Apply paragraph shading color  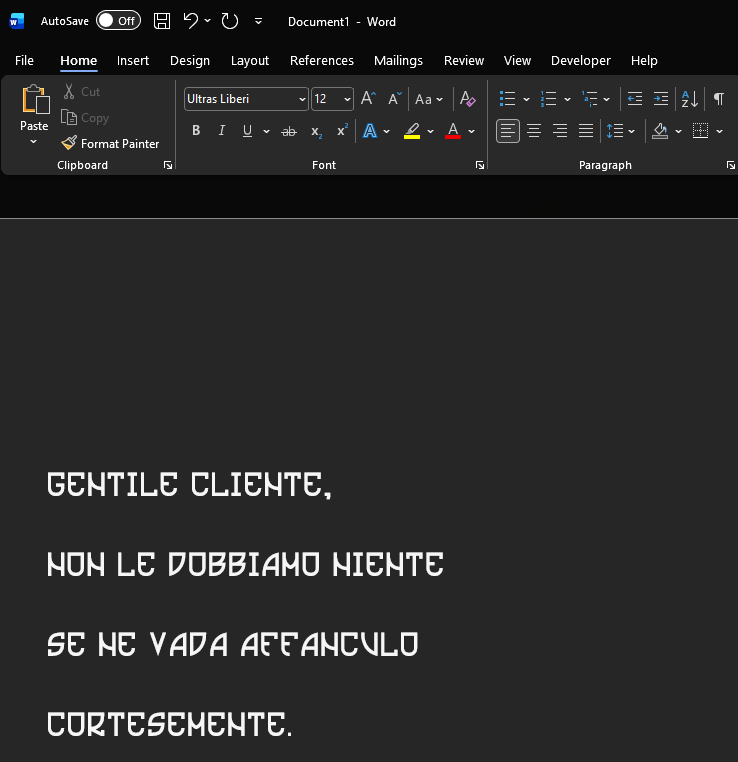coord(660,130)
